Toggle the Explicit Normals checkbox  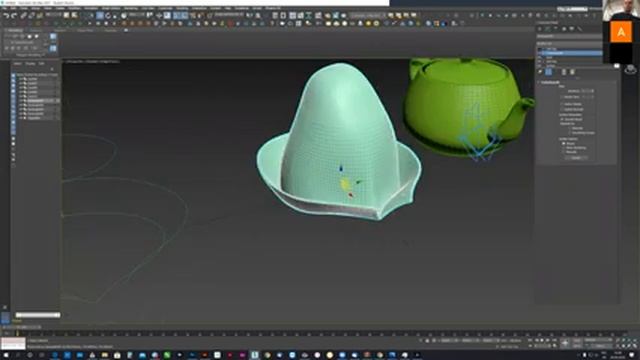[562, 109]
